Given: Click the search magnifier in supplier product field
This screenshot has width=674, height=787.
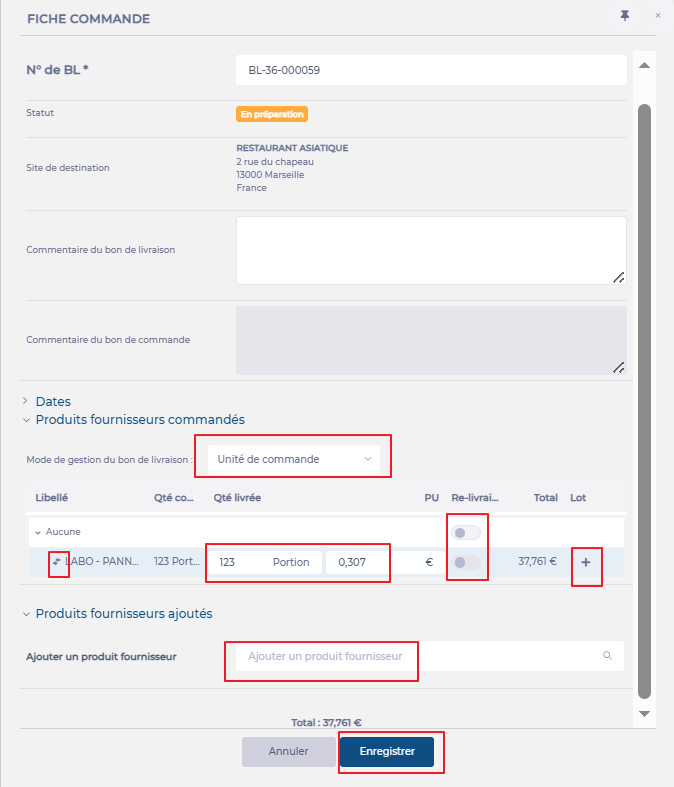Looking at the screenshot, I should [x=607, y=656].
